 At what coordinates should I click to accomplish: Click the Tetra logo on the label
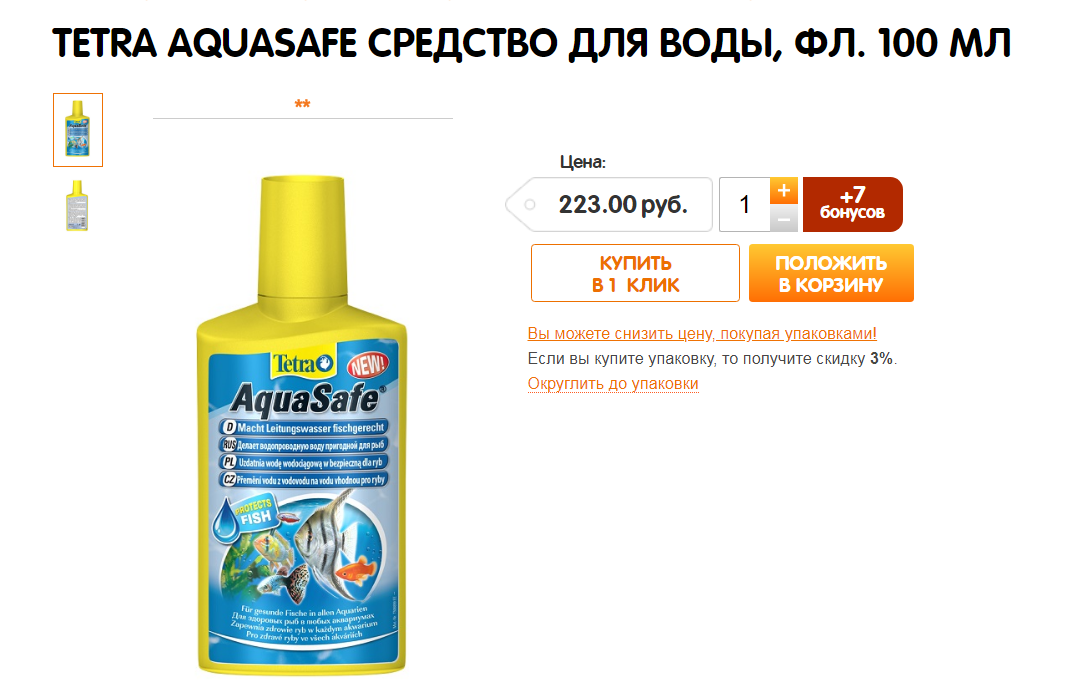[x=303, y=363]
